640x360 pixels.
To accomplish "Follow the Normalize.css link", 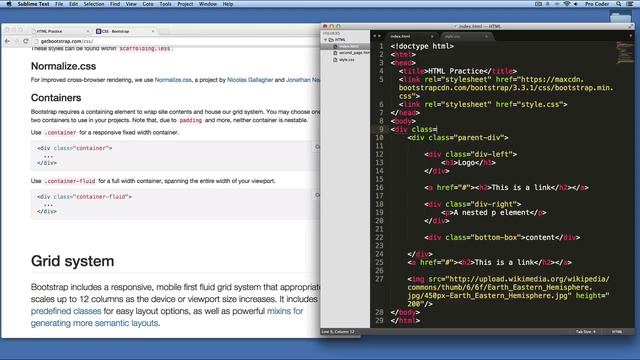I will (173, 80).
